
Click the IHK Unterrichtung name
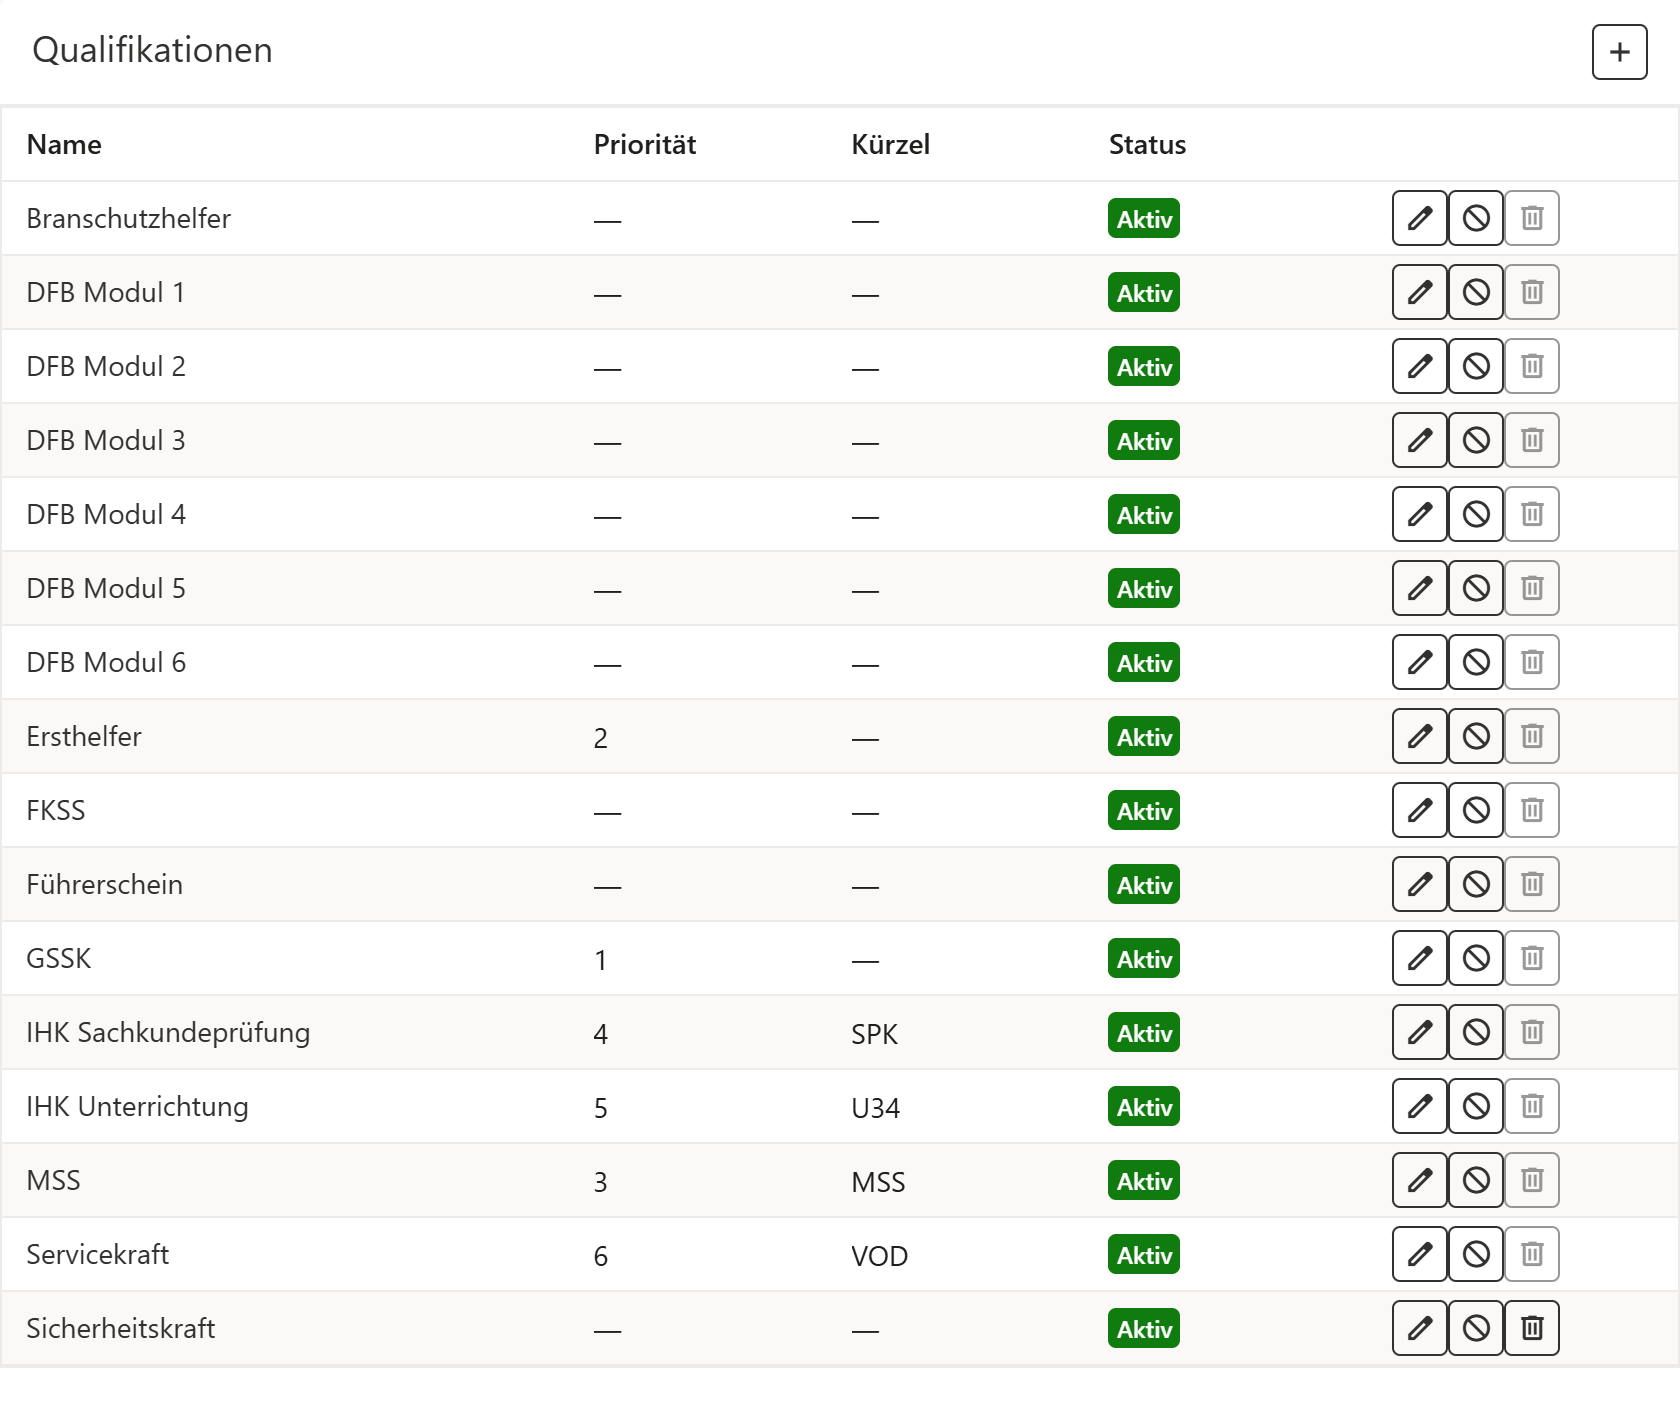[137, 1107]
